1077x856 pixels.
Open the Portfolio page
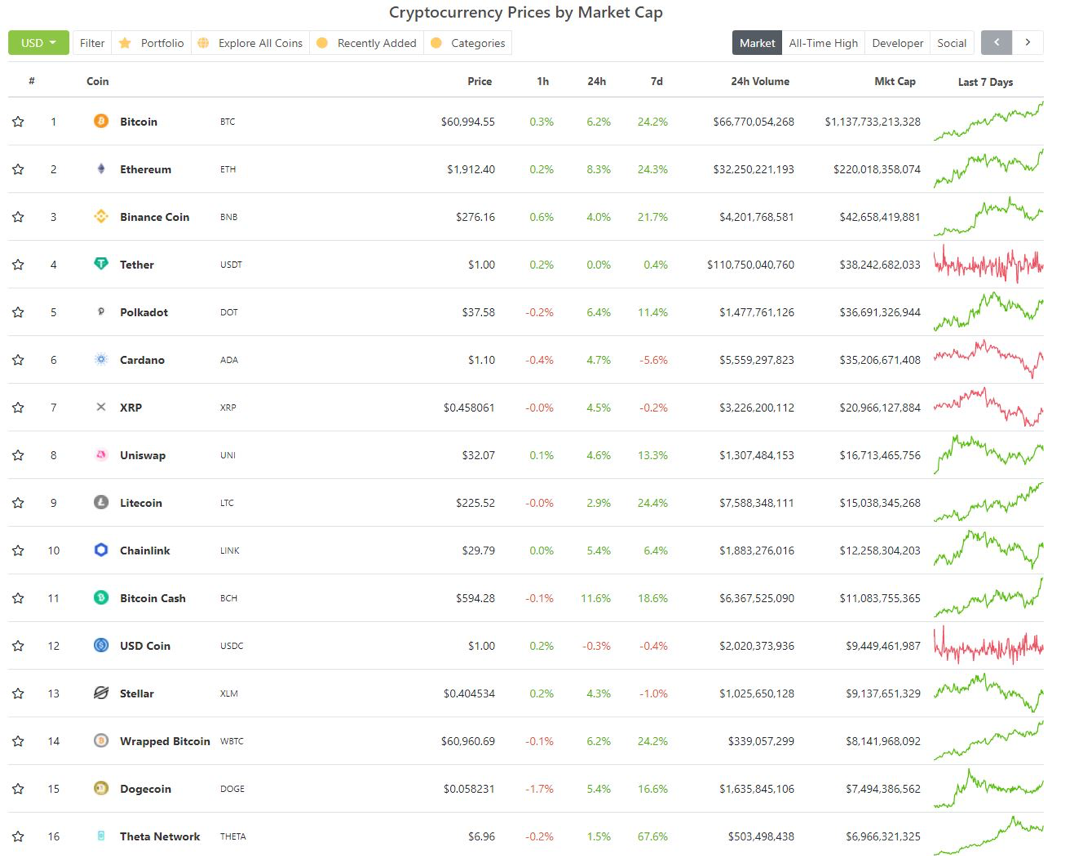click(152, 43)
